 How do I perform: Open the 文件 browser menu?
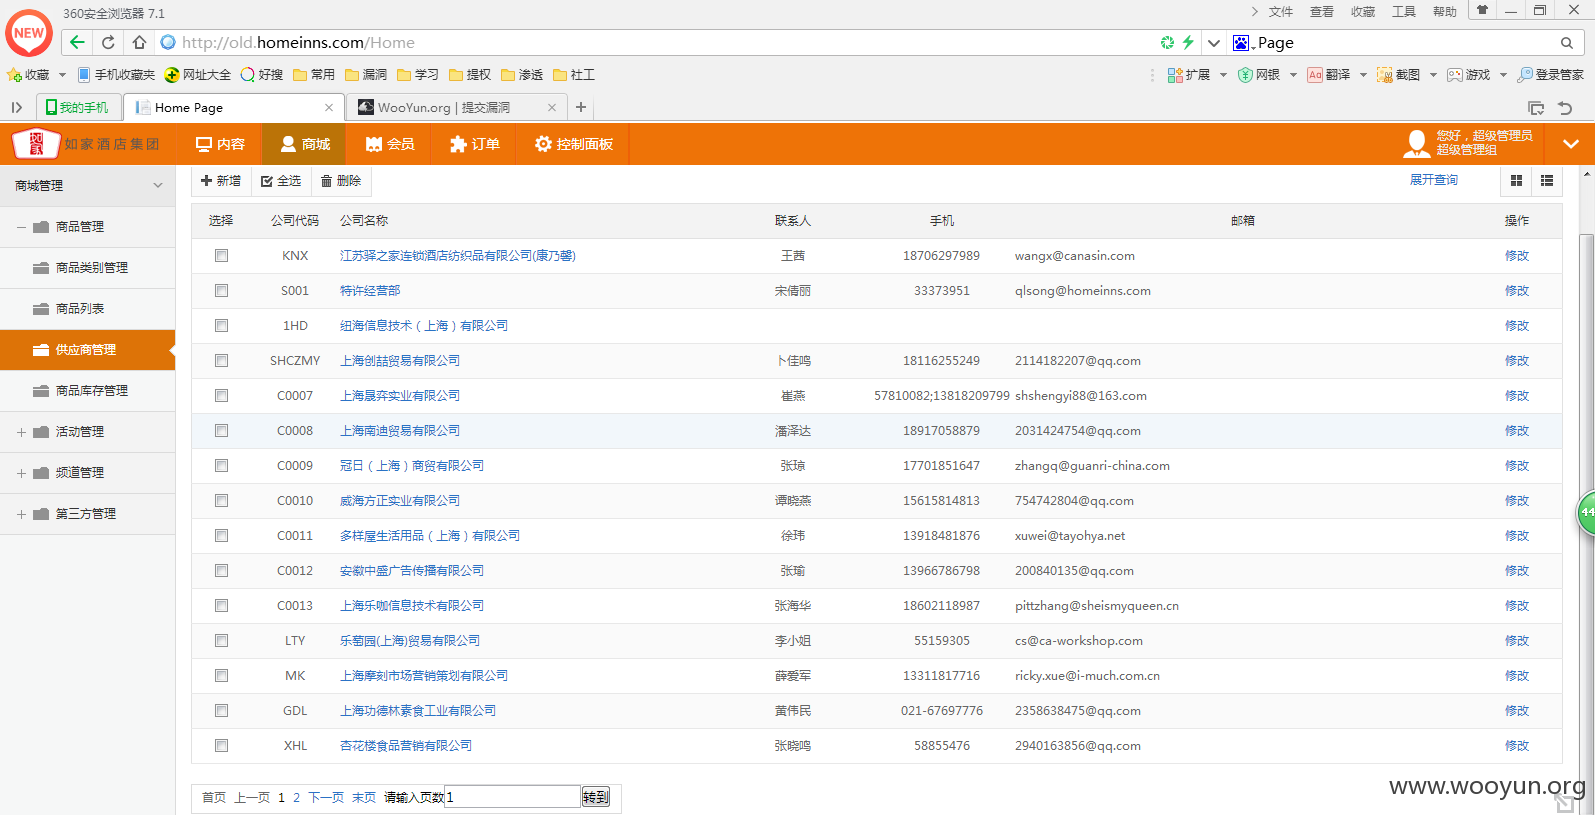(1281, 12)
